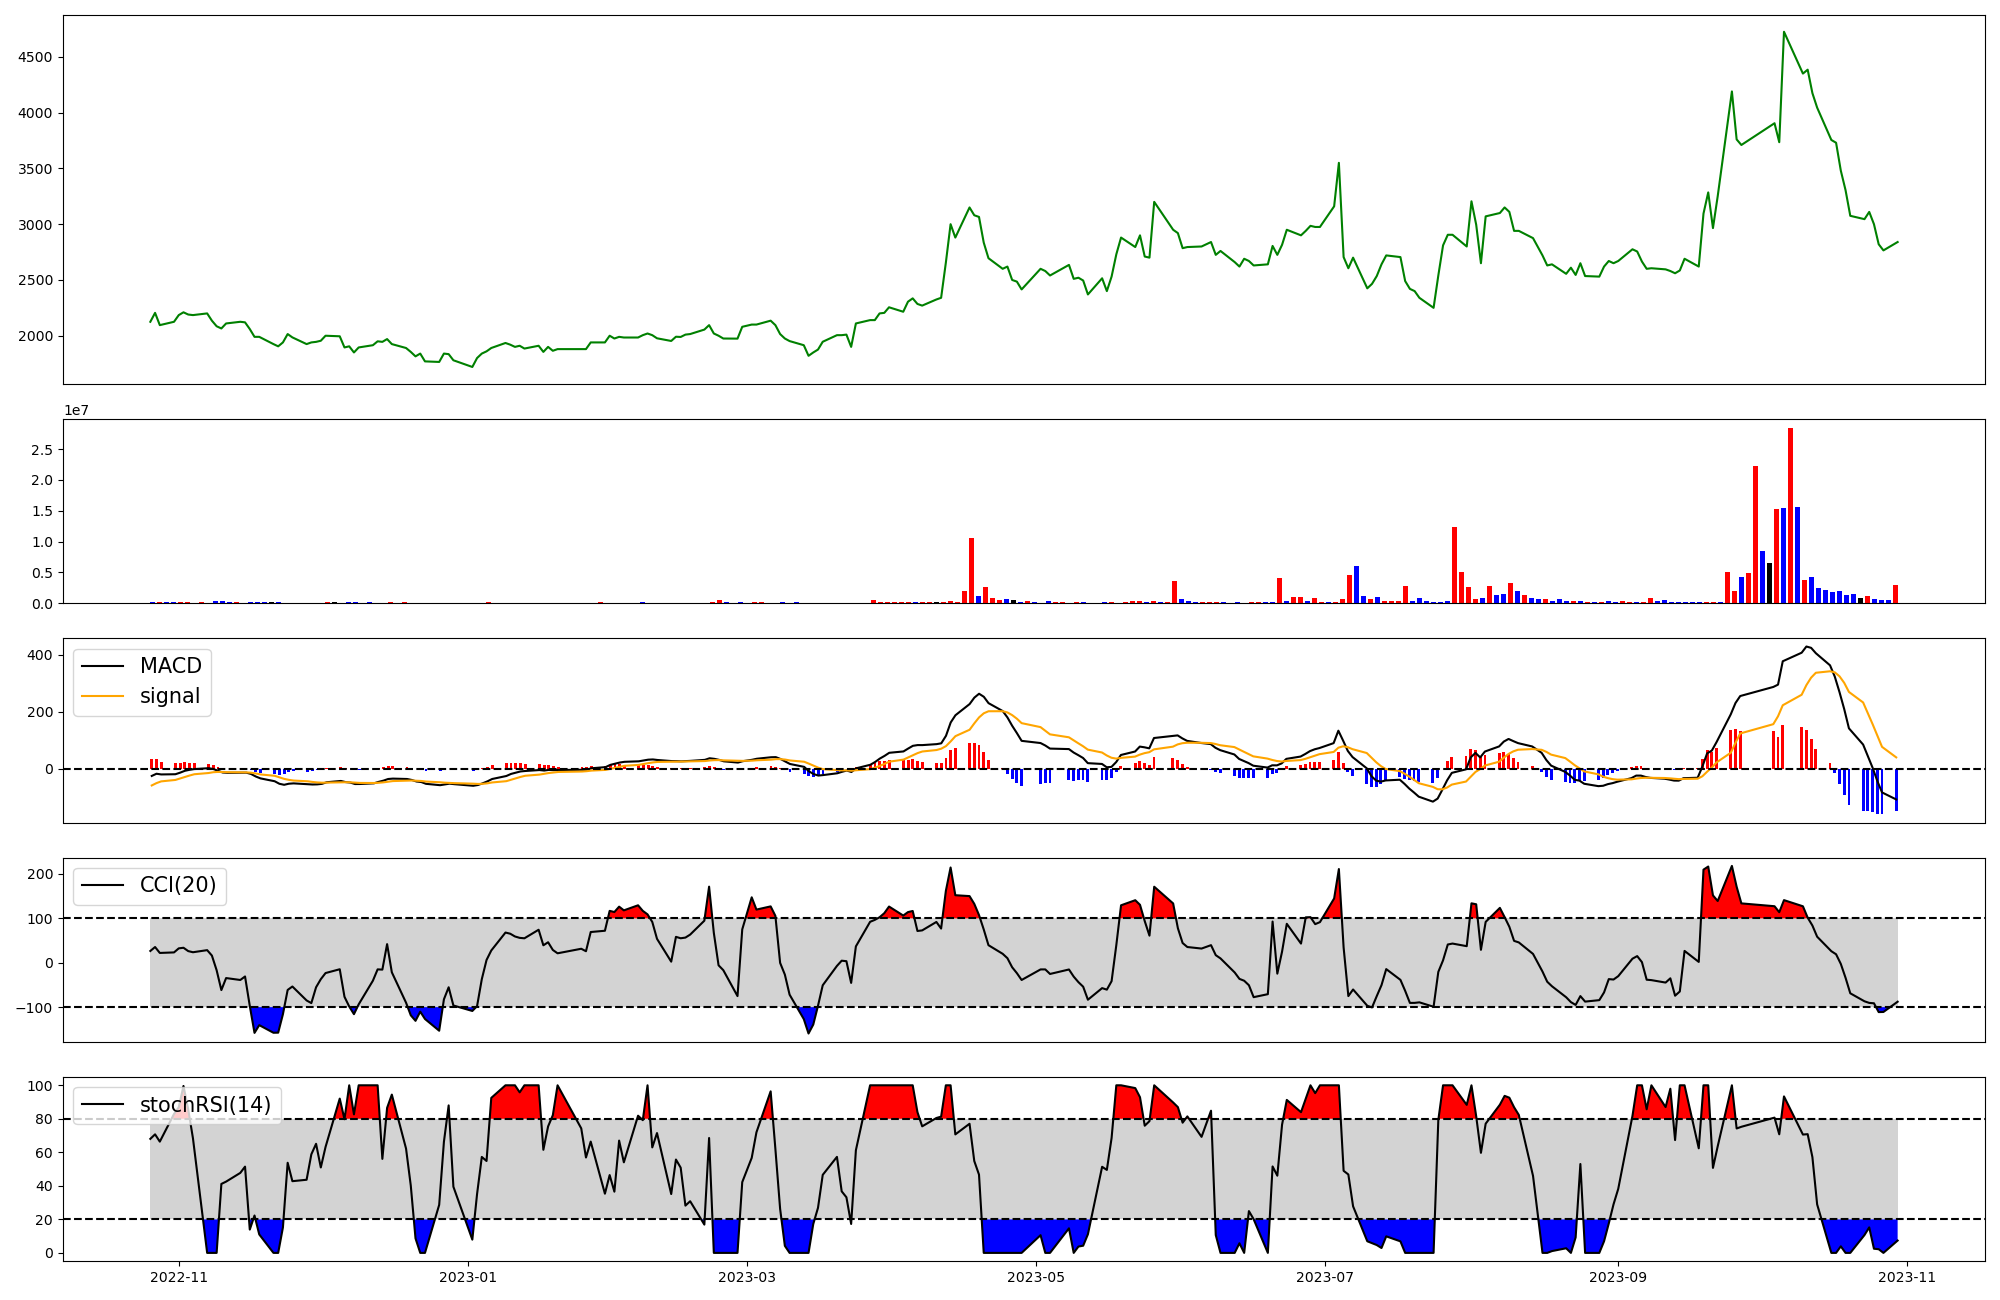Click the 80 tick on stochRSI axis
Viewport: 2000px width, 1300px height.
pyautogui.click(x=43, y=1119)
